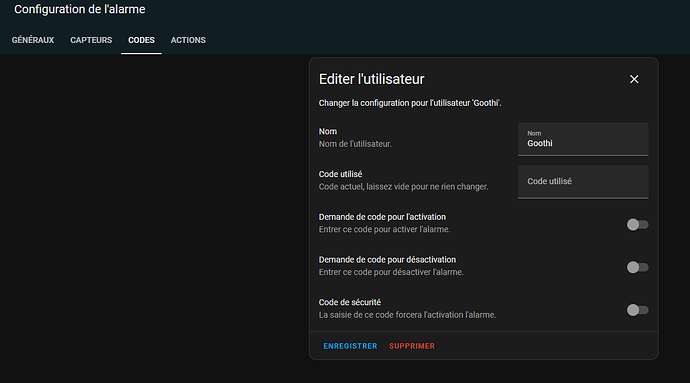Click the 'Code actuel, laissez vide' hint text
The width and height of the screenshot is (690, 383).
pyautogui.click(x=404, y=187)
